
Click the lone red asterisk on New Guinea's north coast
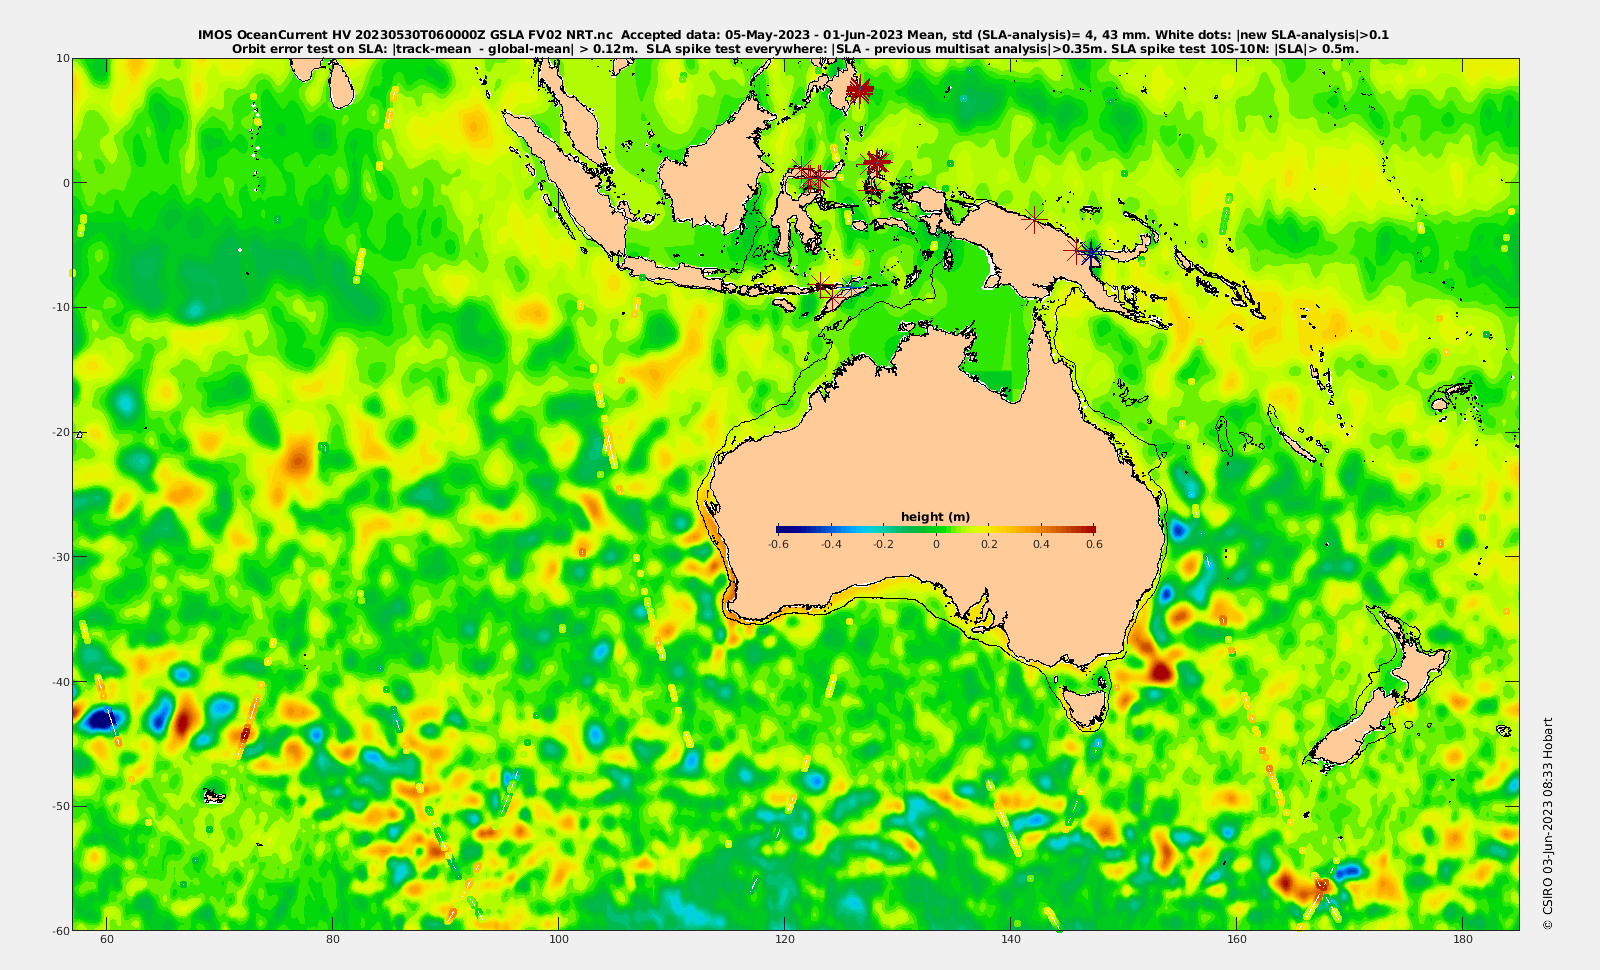(x=1035, y=218)
